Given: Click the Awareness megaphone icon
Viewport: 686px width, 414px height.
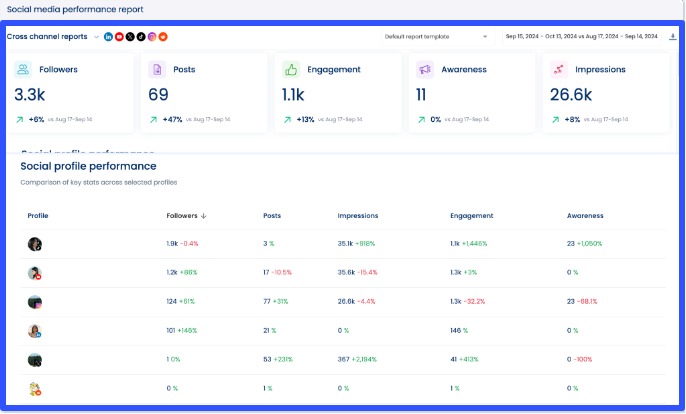Looking at the screenshot, I should pos(425,70).
